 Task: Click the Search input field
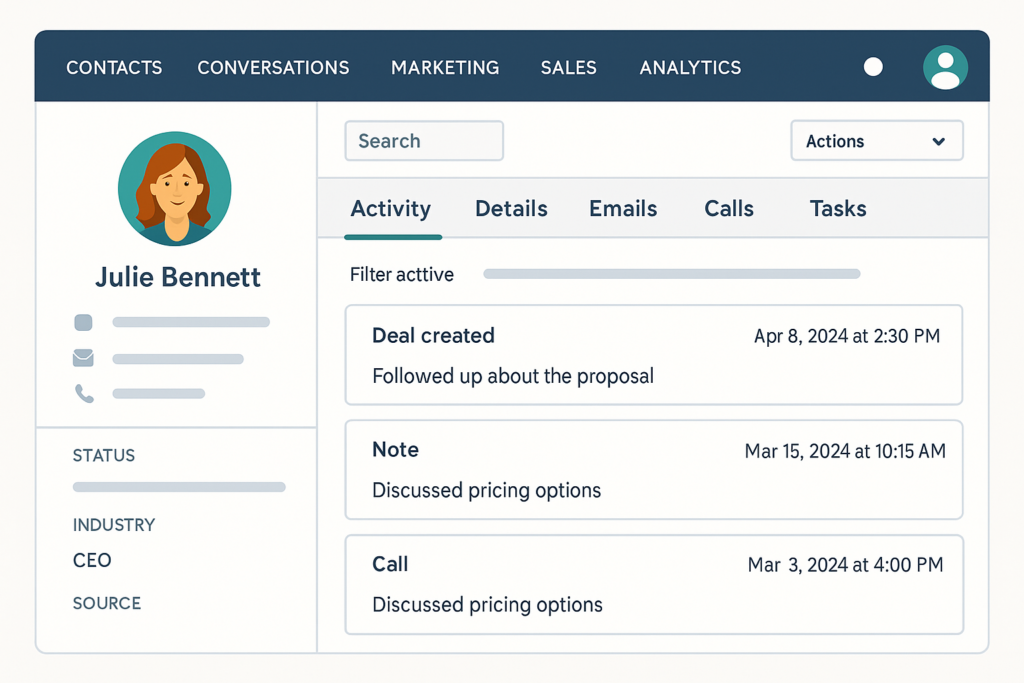click(424, 140)
